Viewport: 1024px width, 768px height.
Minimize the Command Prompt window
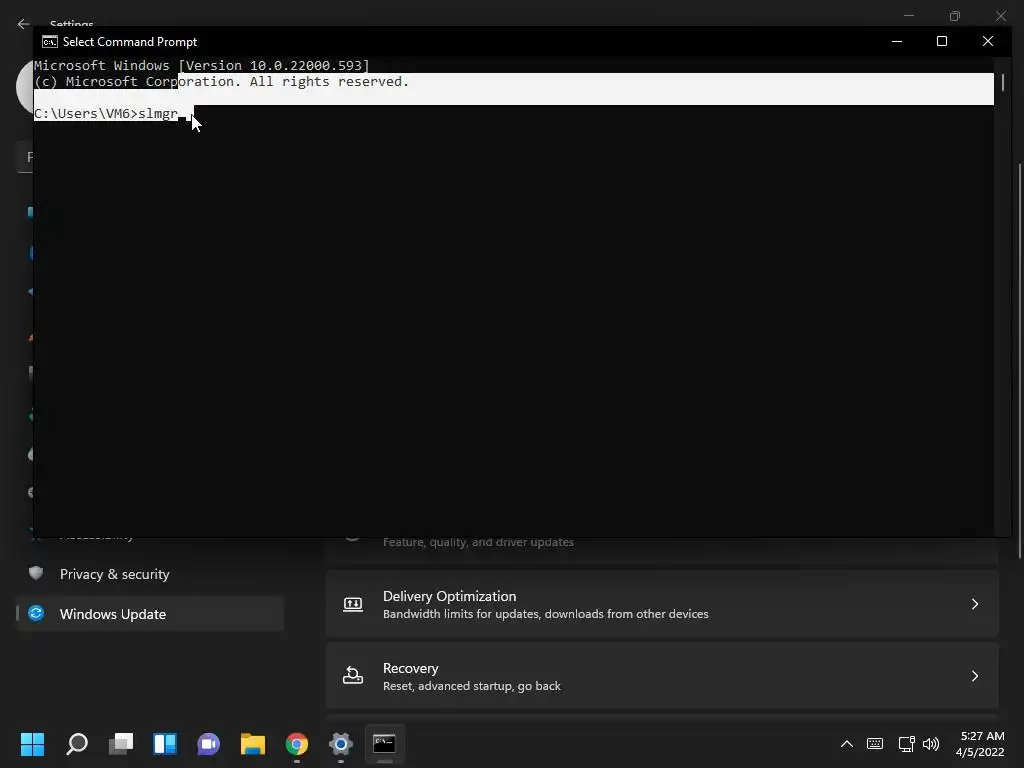[897, 41]
